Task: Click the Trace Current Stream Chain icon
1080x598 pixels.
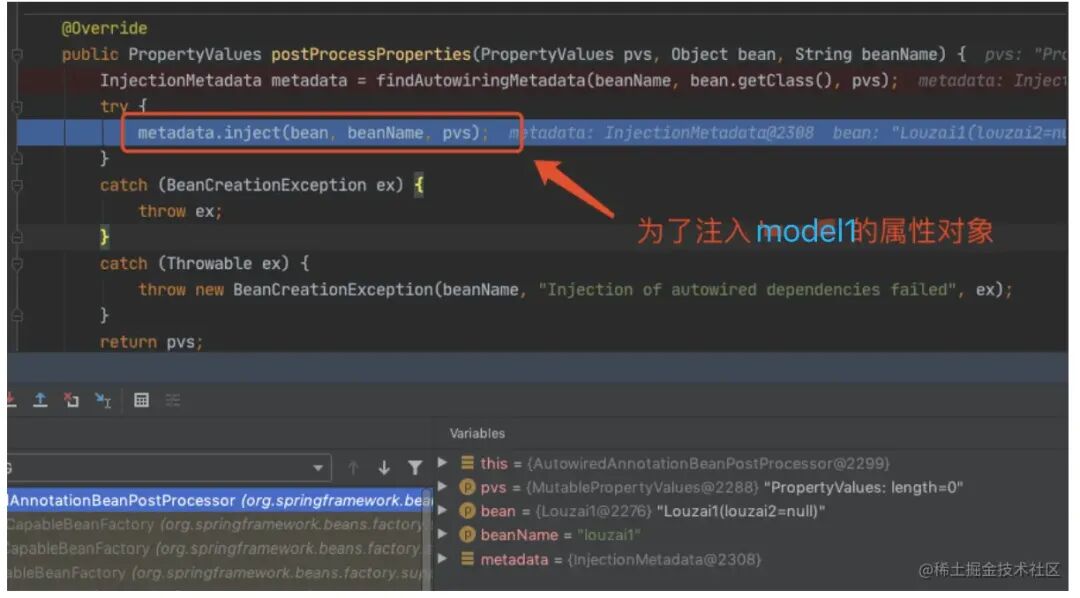Action: click(x=172, y=400)
